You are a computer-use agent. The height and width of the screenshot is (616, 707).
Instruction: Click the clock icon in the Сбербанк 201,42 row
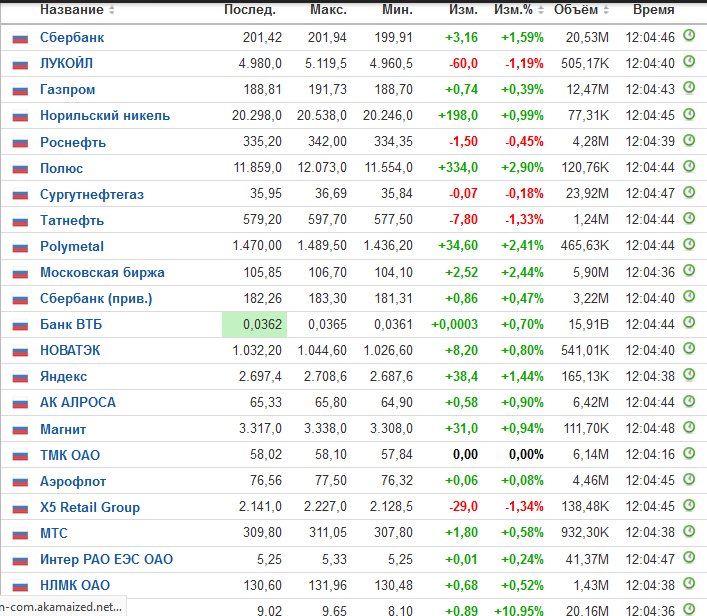(x=689, y=35)
